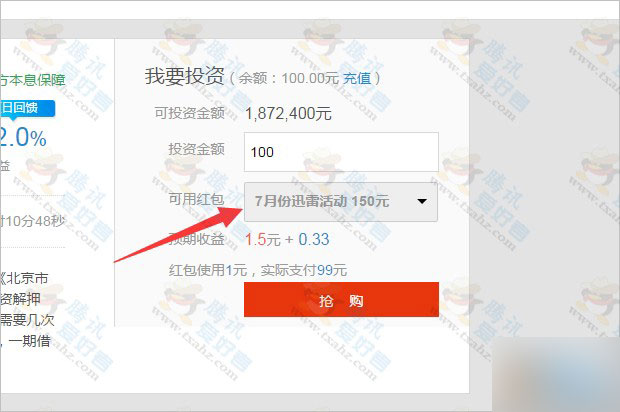Click the blue 2.0% rate figure
Screen dimensions: 620x412
tap(23, 138)
